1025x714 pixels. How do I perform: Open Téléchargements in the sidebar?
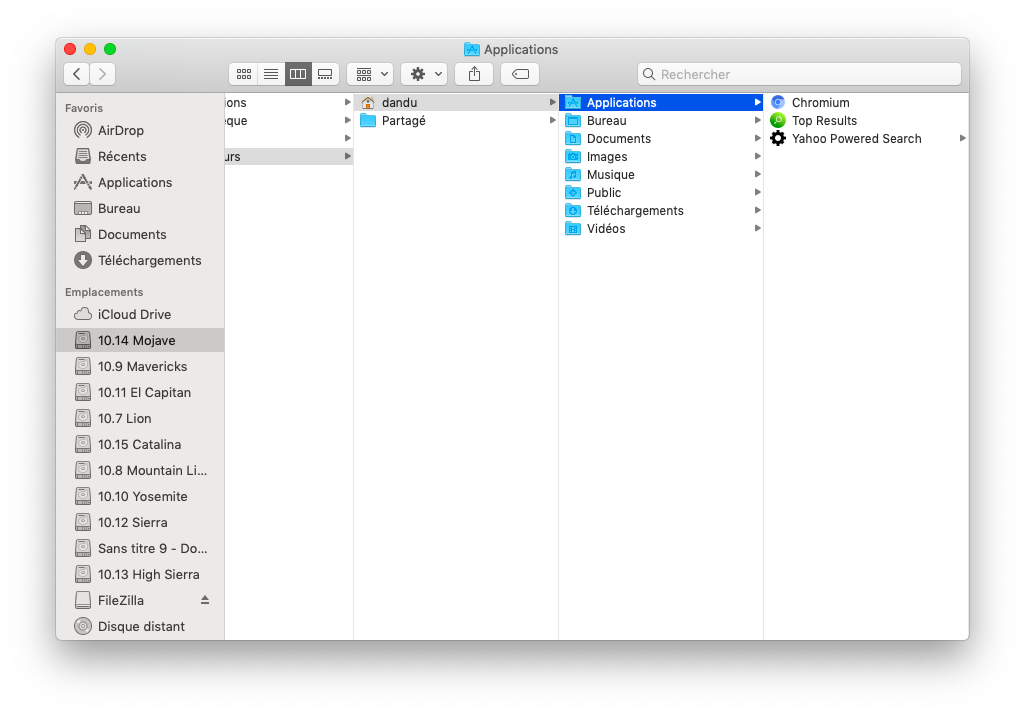(x=140, y=260)
